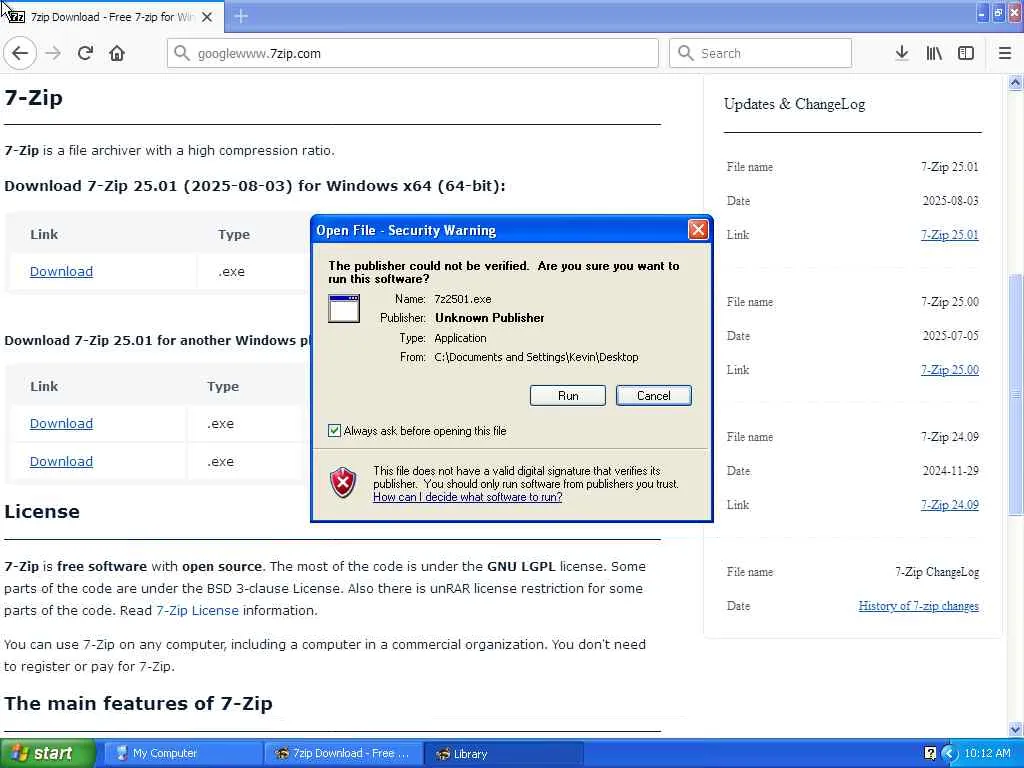Open History of 7-zip changes link
1024x768 pixels.
(x=918, y=606)
